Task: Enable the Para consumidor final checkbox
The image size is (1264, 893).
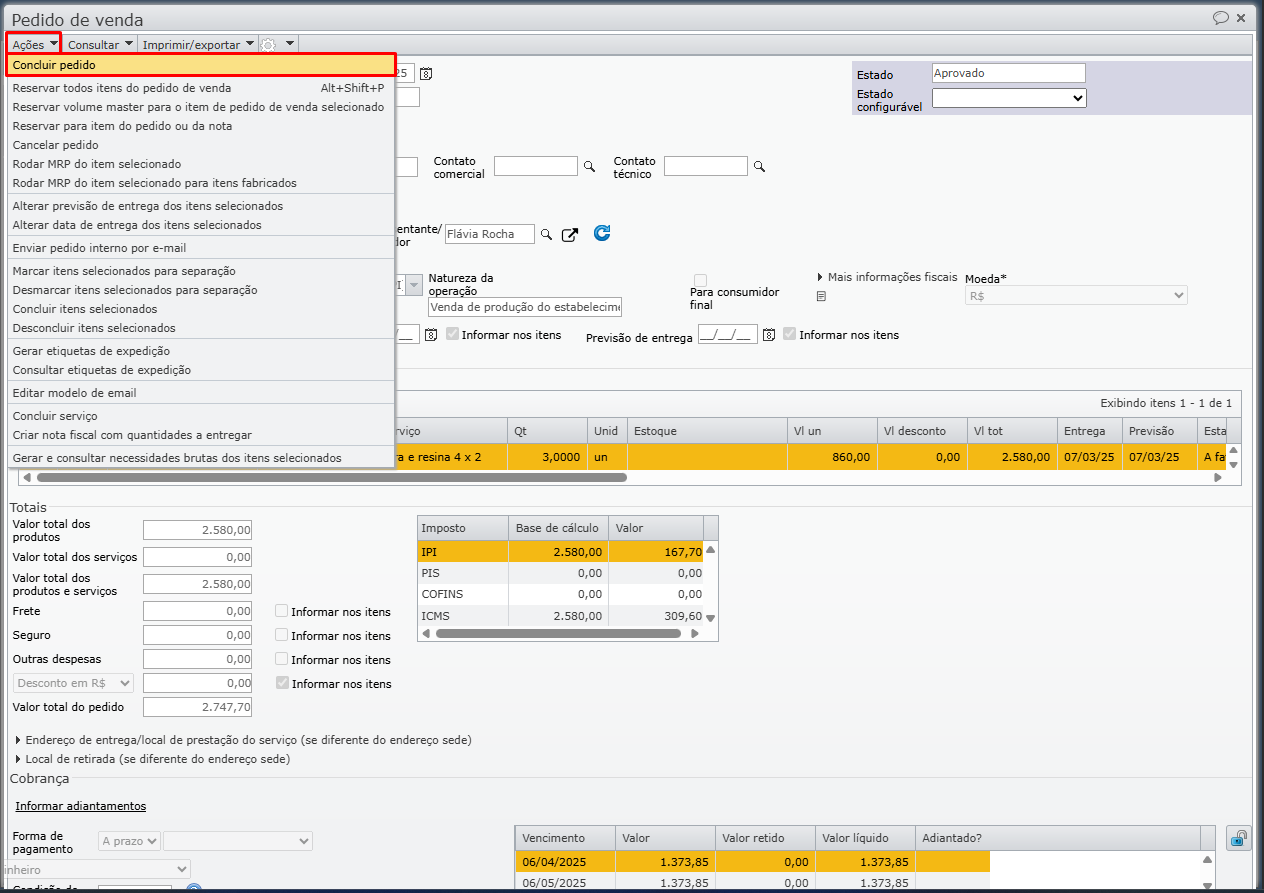Action: coord(701,280)
